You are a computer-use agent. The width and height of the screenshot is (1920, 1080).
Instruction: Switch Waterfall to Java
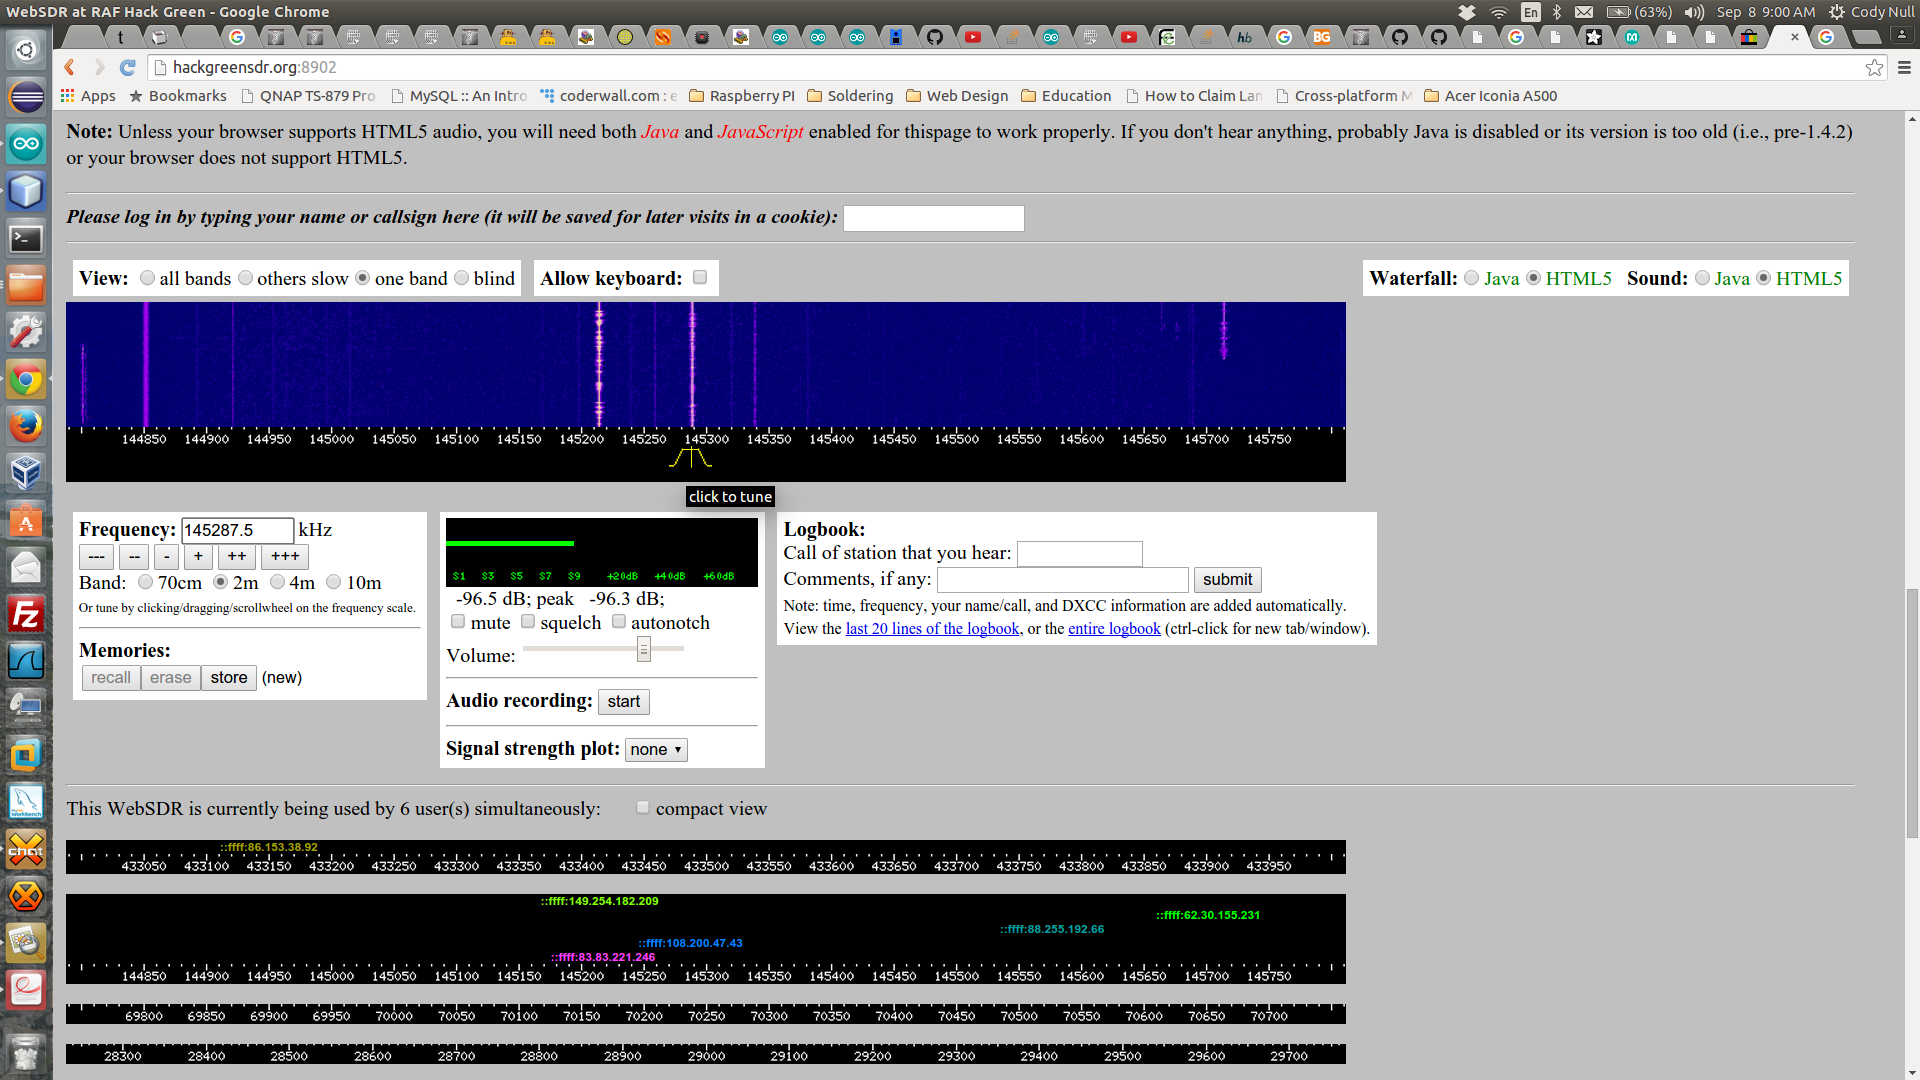(x=1472, y=278)
